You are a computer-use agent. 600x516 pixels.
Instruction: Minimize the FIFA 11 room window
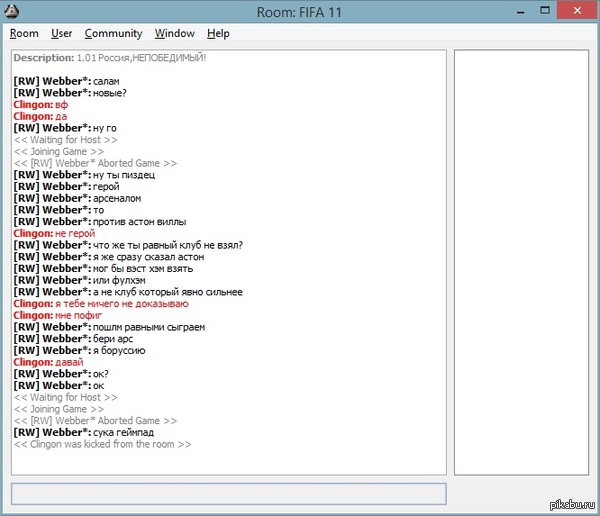point(520,11)
